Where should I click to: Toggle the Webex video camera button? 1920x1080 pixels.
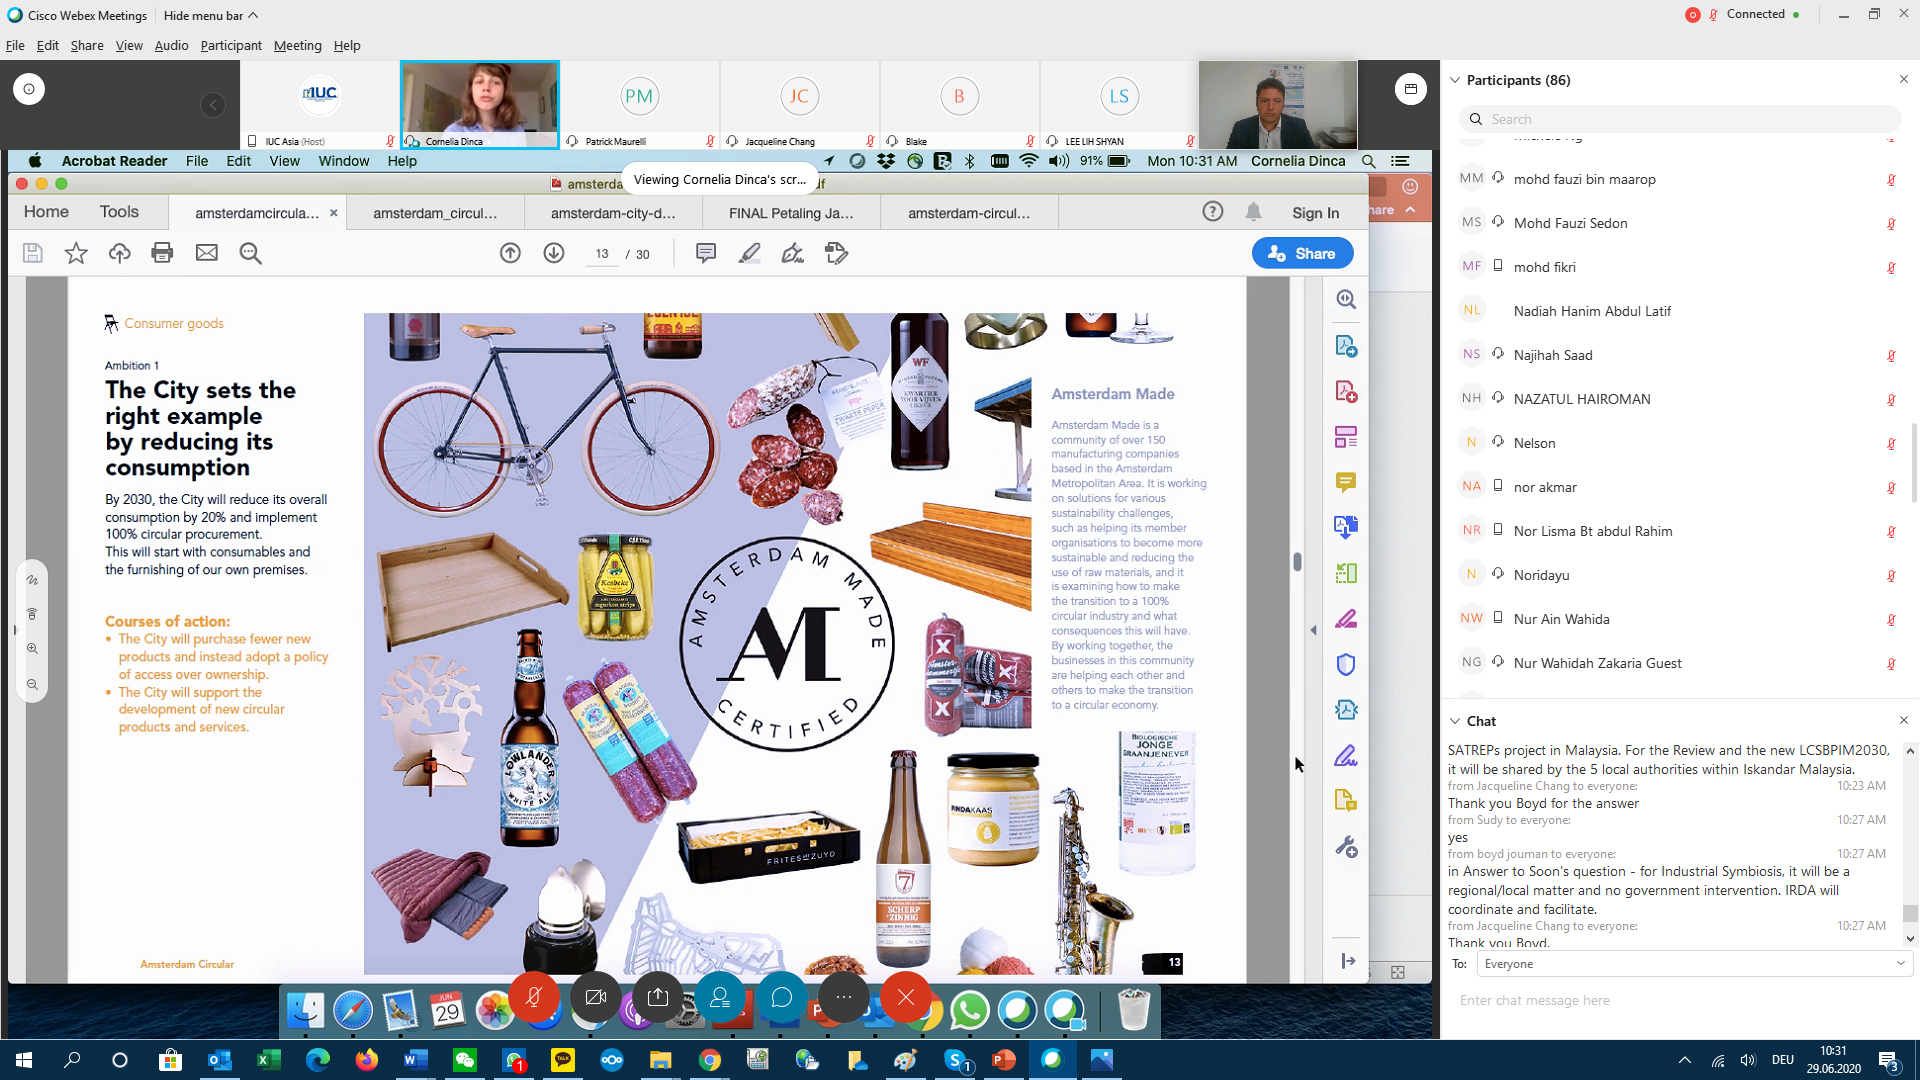point(596,997)
